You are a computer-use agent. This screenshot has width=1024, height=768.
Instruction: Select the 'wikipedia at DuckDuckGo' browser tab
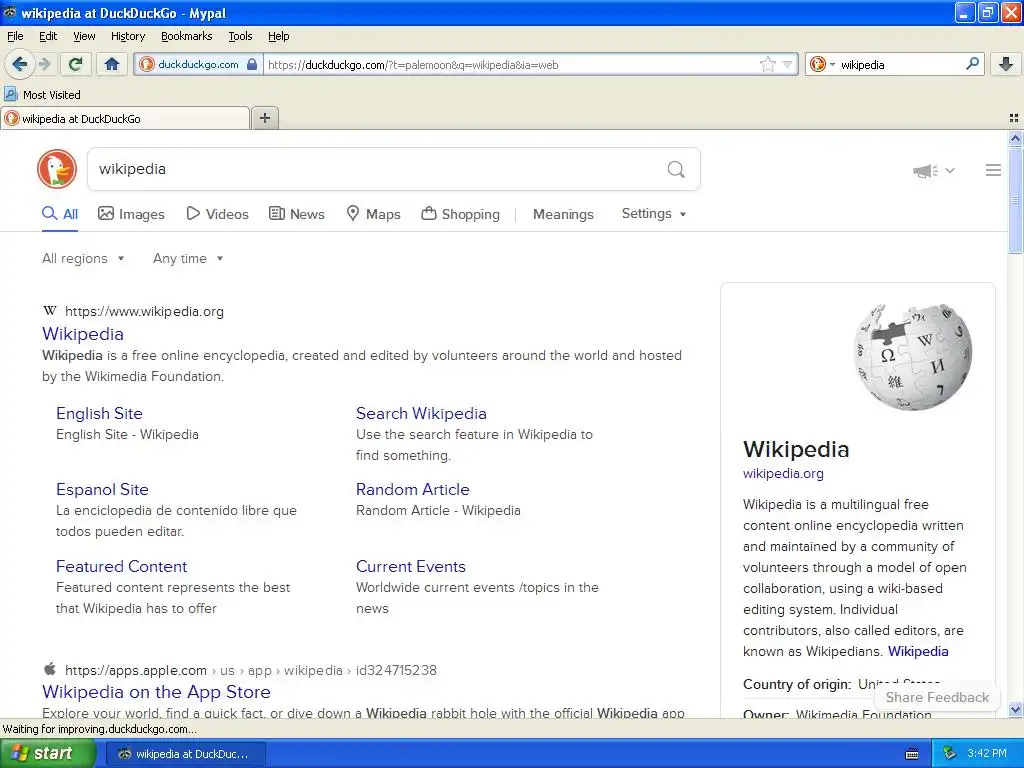125,118
